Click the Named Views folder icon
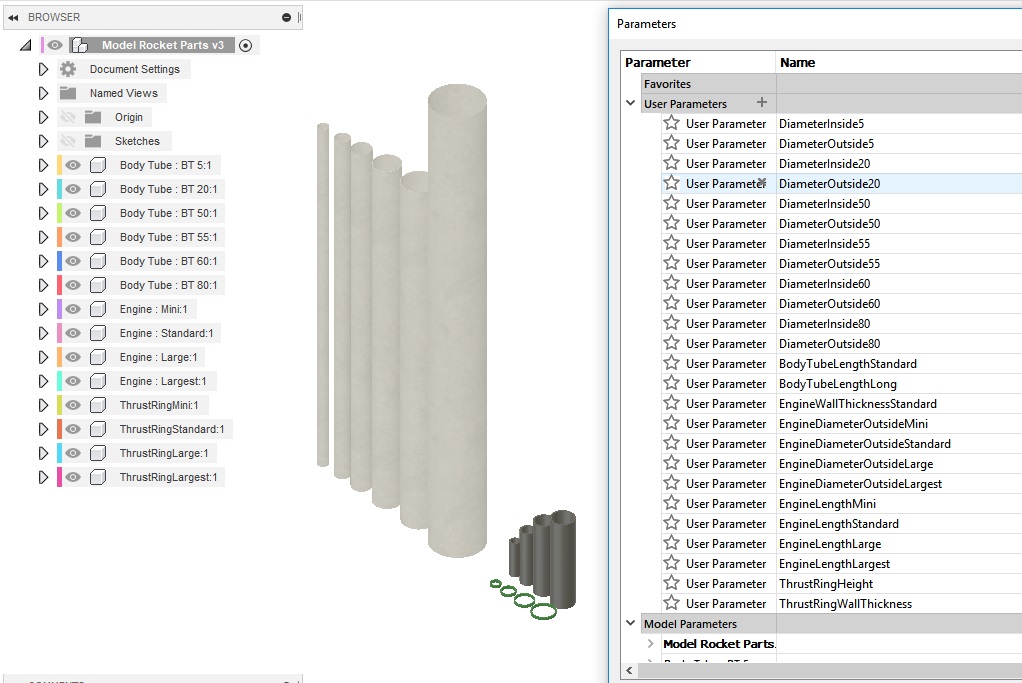 [66, 92]
